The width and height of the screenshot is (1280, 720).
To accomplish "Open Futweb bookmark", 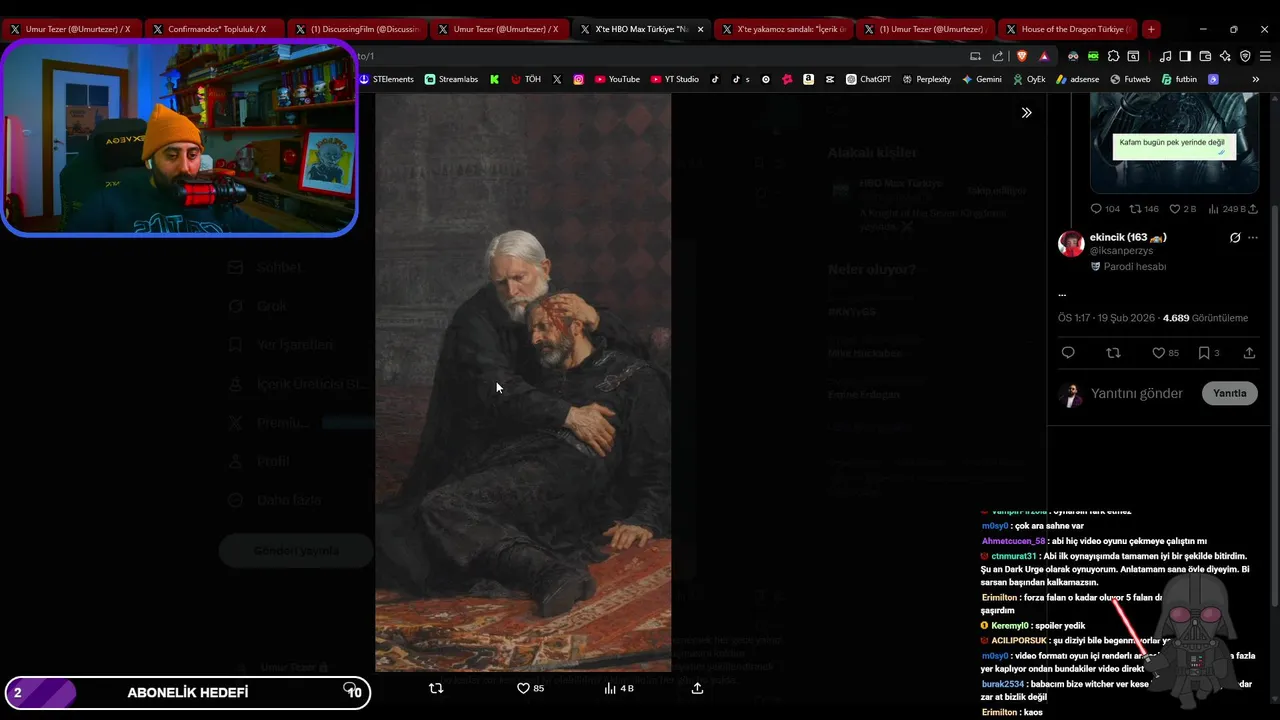I will pyautogui.click(x=1130, y=79).
